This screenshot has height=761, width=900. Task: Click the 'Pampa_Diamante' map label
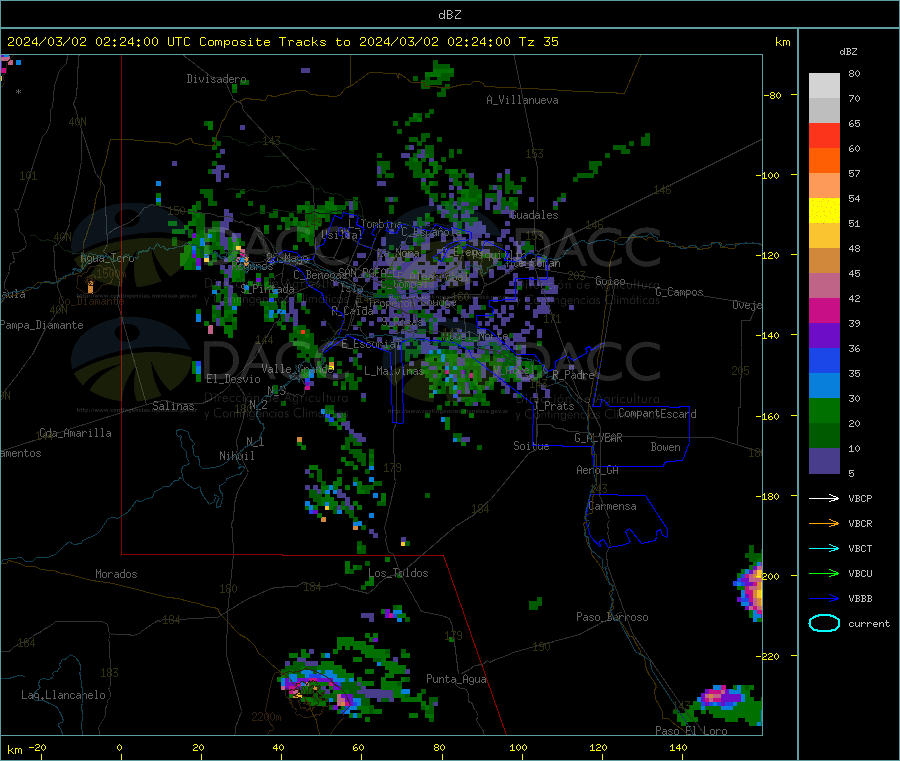tap(42, 325)
